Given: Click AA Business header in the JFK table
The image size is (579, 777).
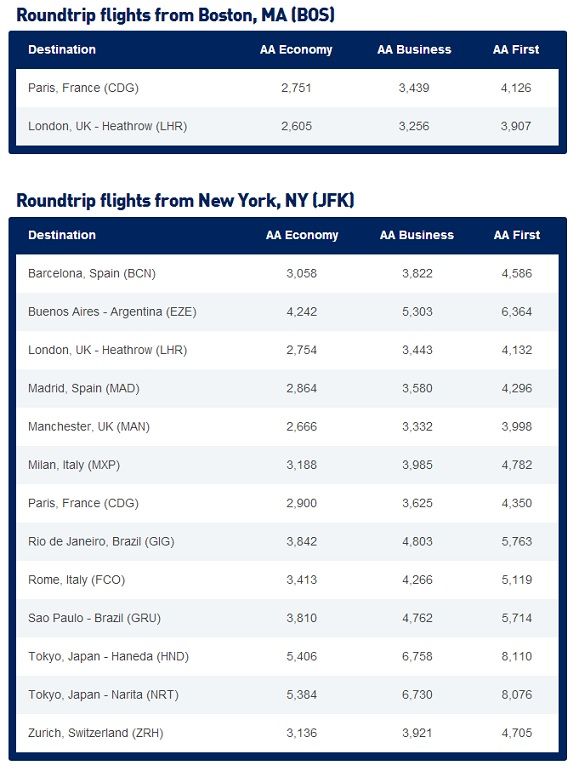Looking at the screenshot, I should 417,235.
